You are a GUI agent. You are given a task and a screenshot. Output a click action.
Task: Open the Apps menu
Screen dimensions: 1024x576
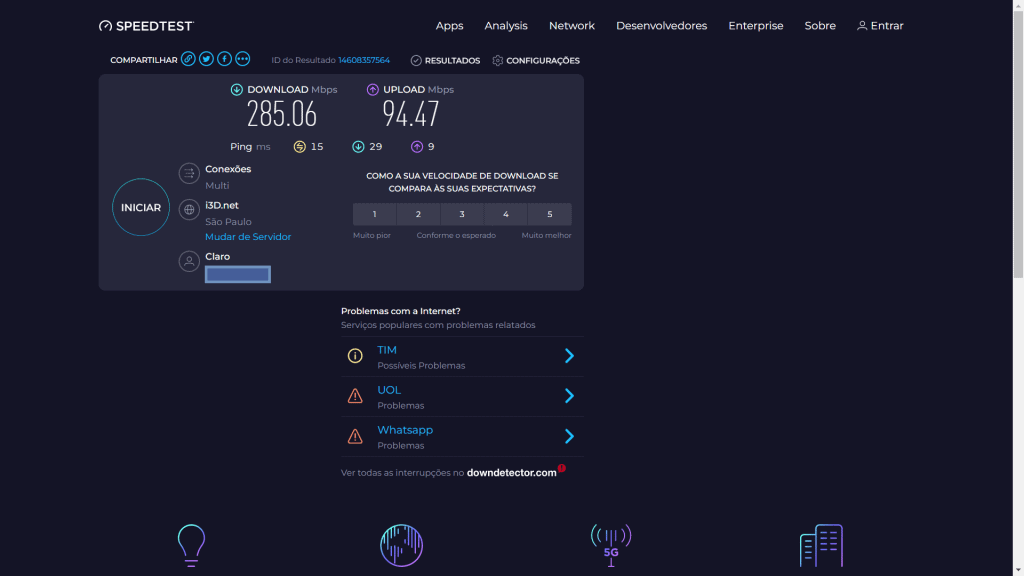449,26
